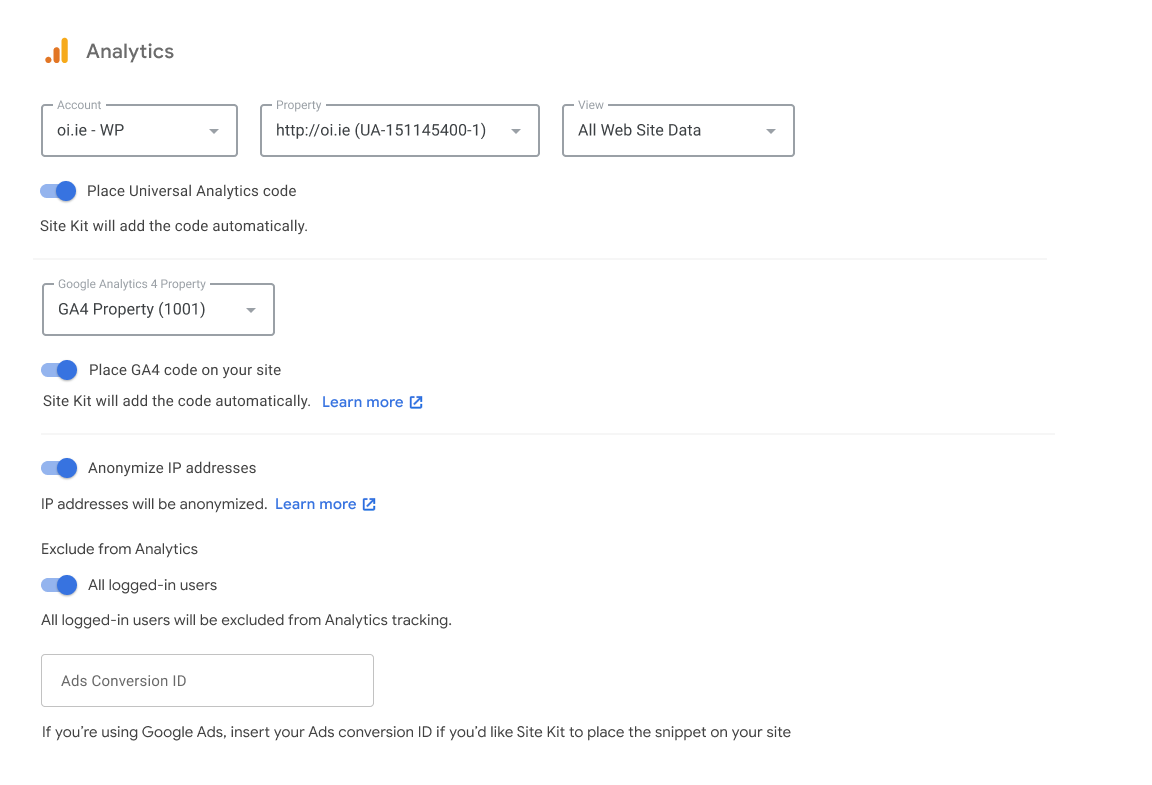Open Learn more link about GA4 code
1152x785 pixels.
[x=362, y=402]
